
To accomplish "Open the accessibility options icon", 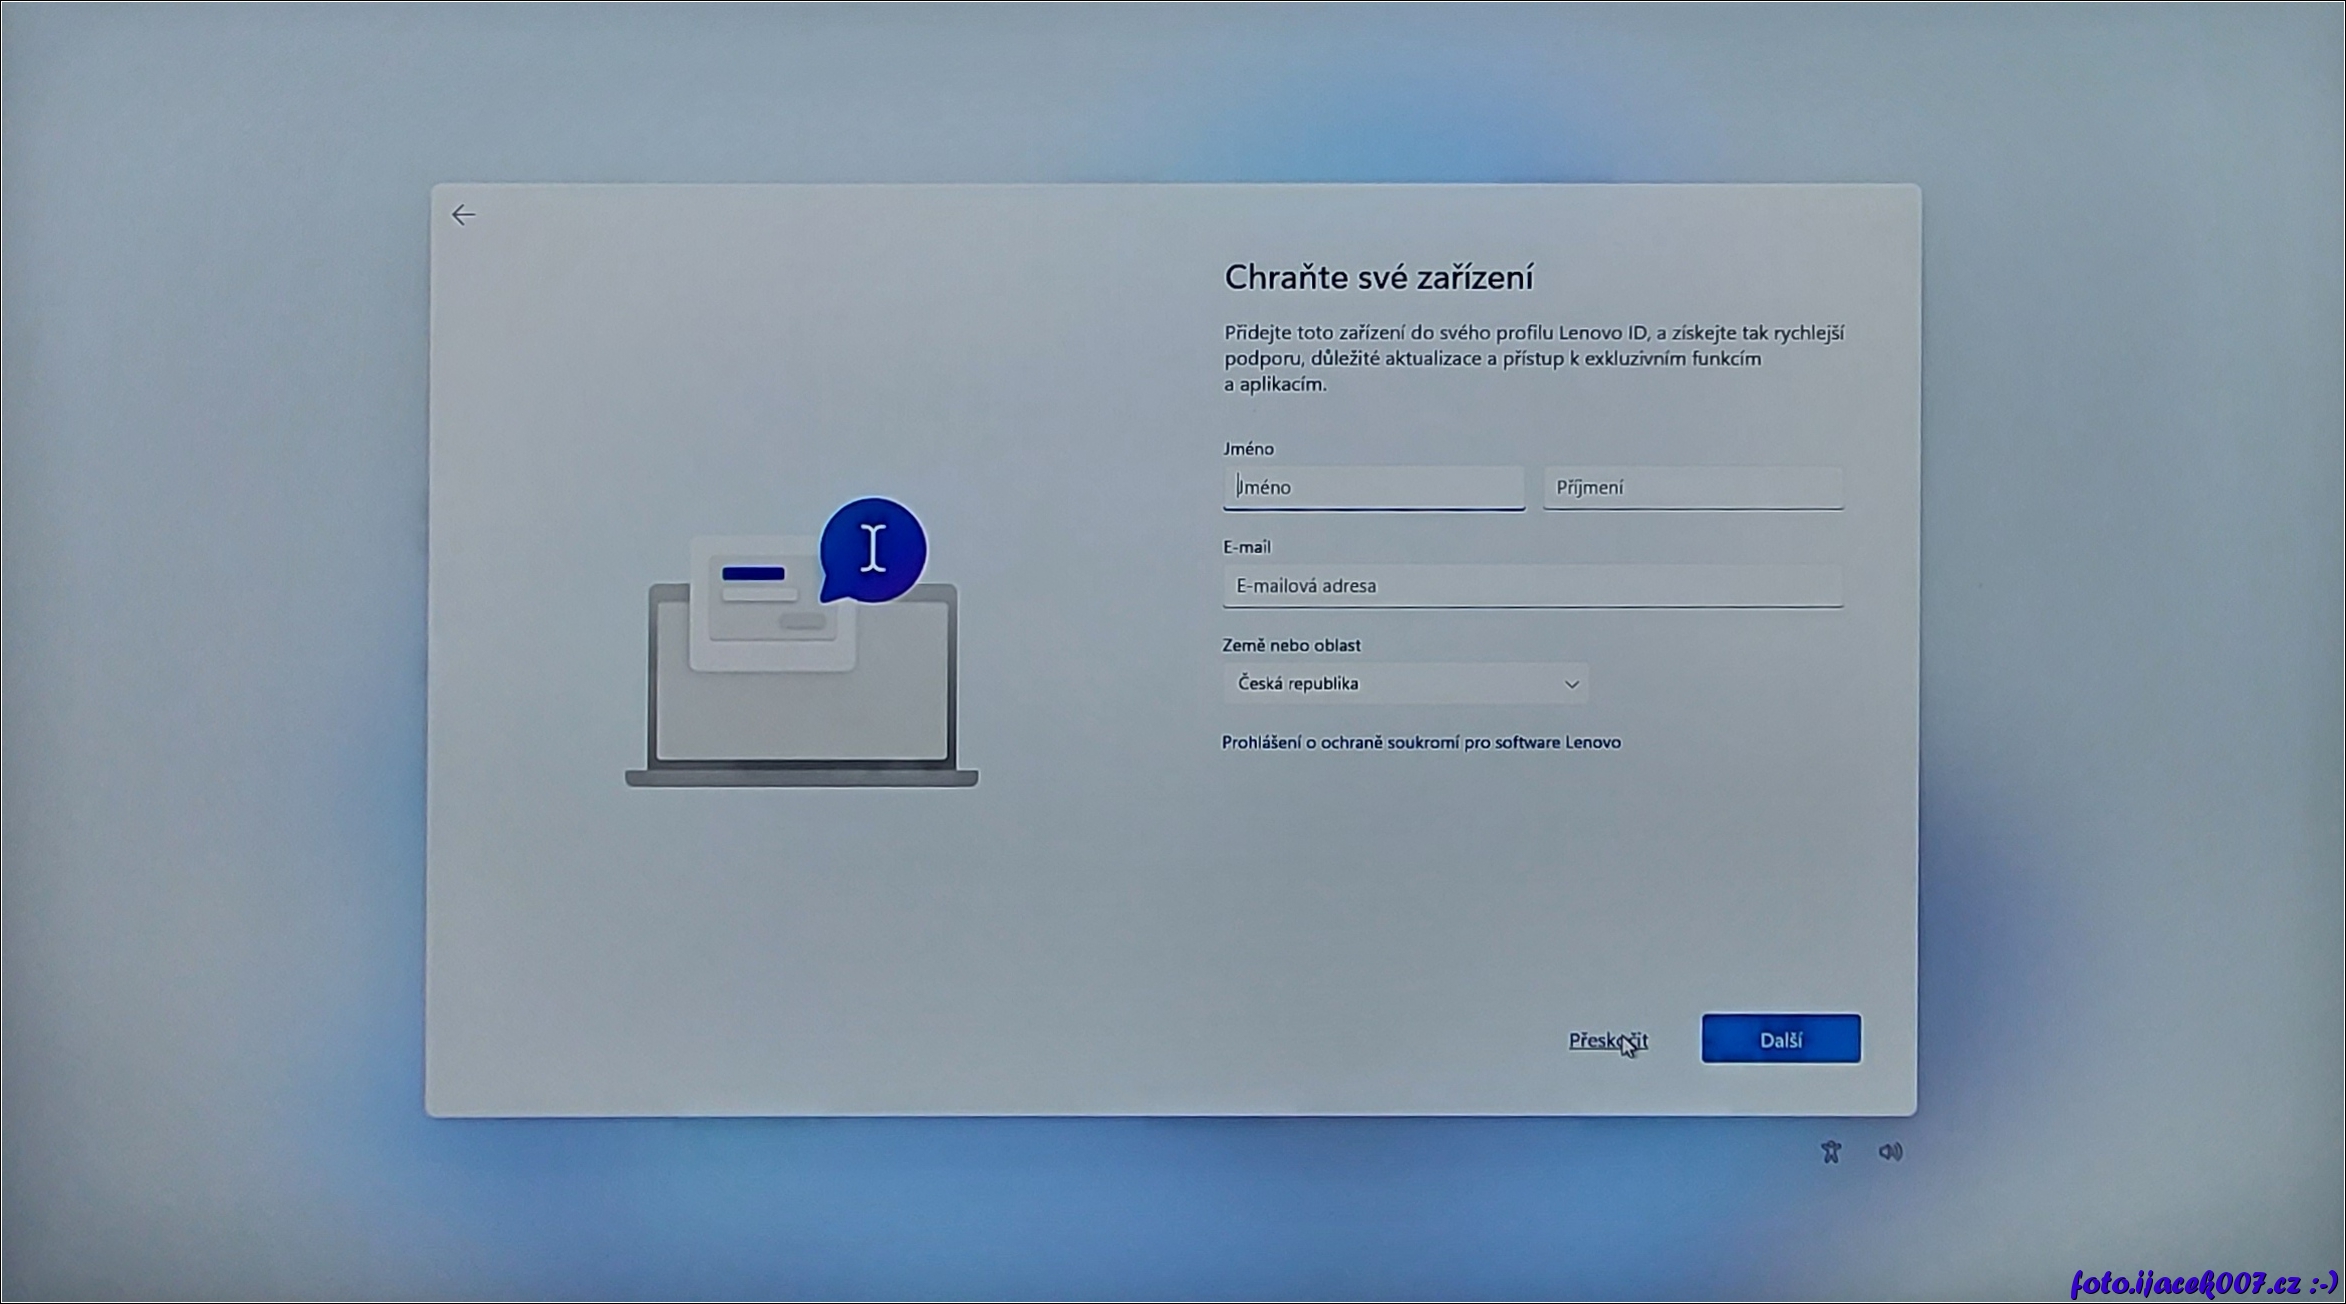I will click(1830, 1152).
